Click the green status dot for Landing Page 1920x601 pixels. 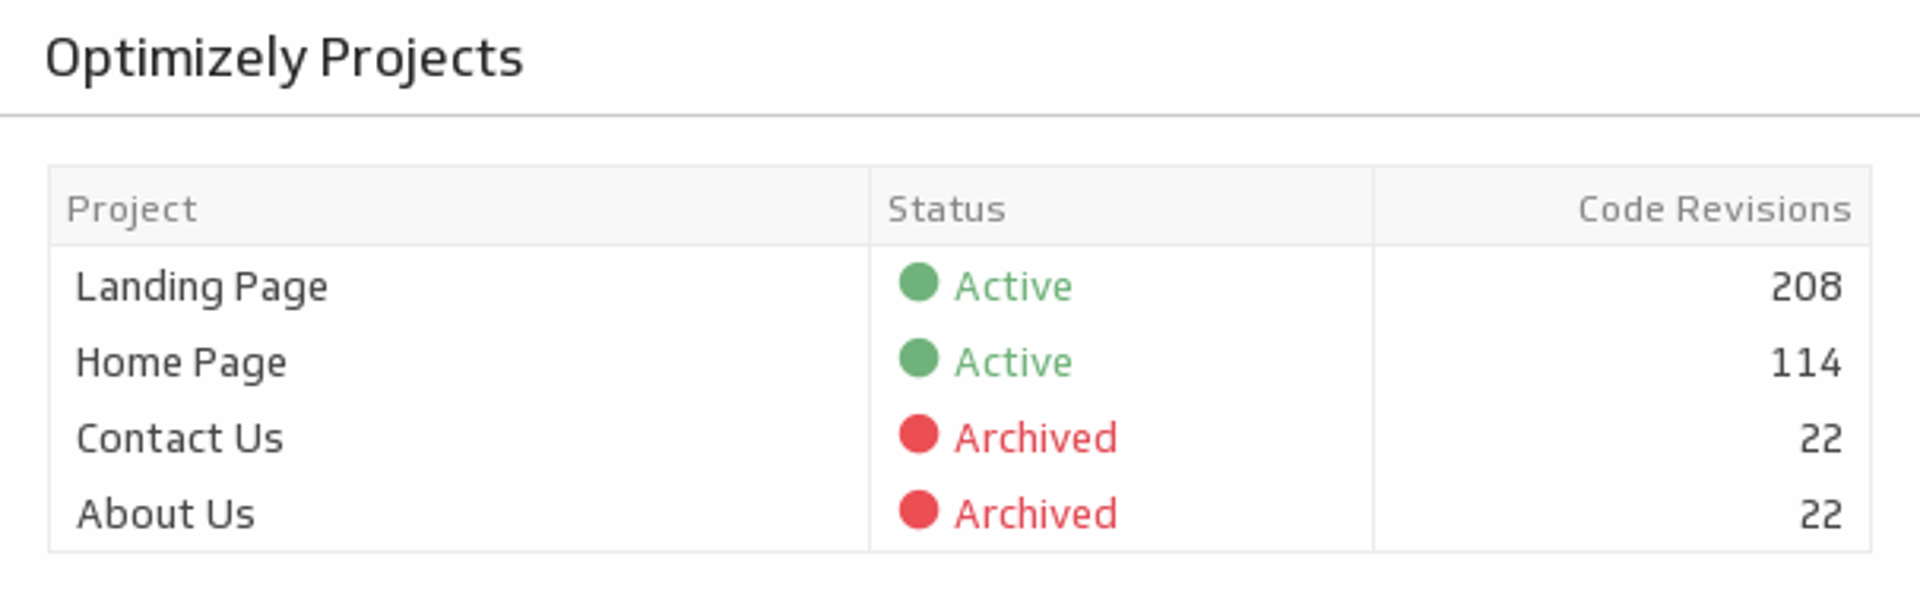coord(918,282)
